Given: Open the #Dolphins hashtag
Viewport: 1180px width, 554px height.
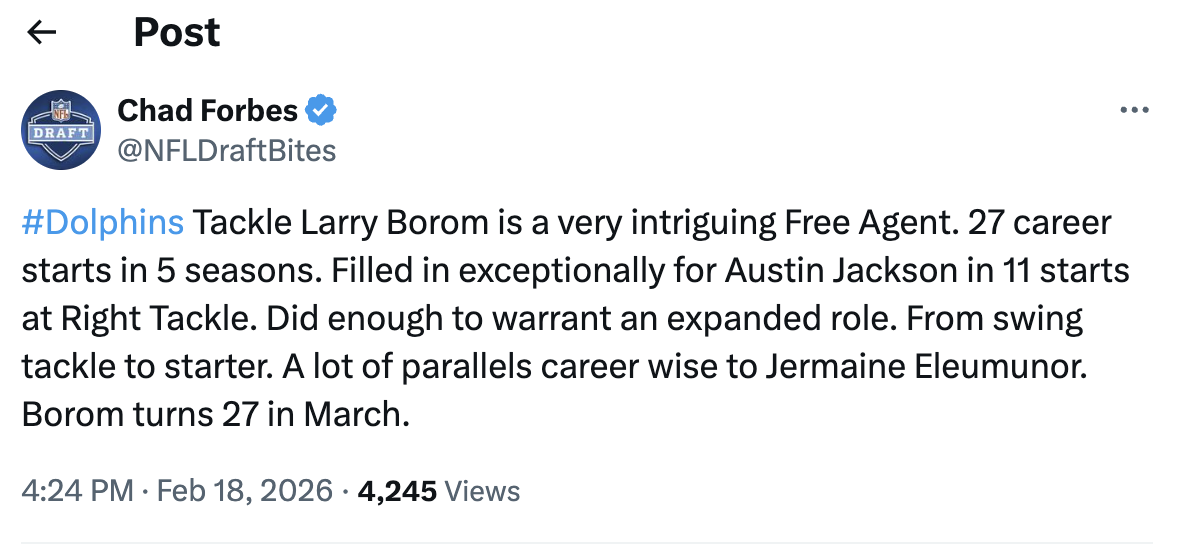Looking at the screenshot, I should (x=103, y=222).
